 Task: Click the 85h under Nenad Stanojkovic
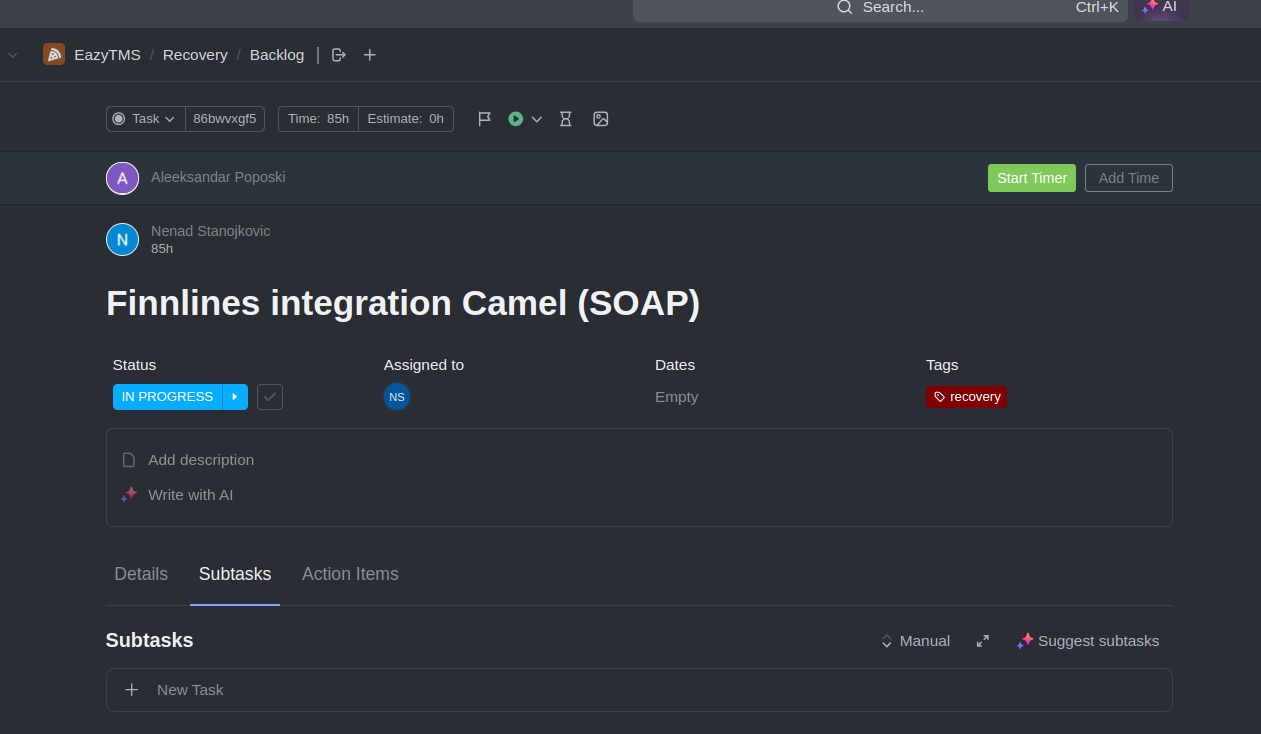point(162,249)
